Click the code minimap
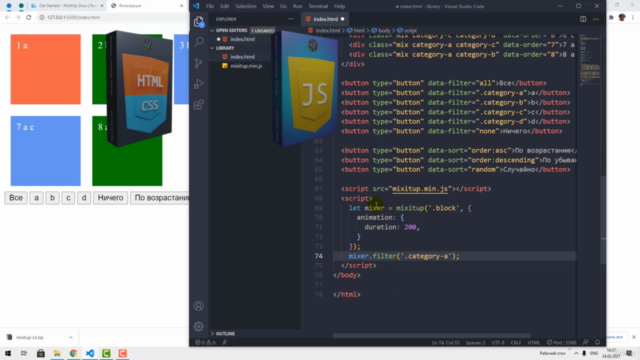Screen dimensions: 640x360 click(x=589, y=60)
